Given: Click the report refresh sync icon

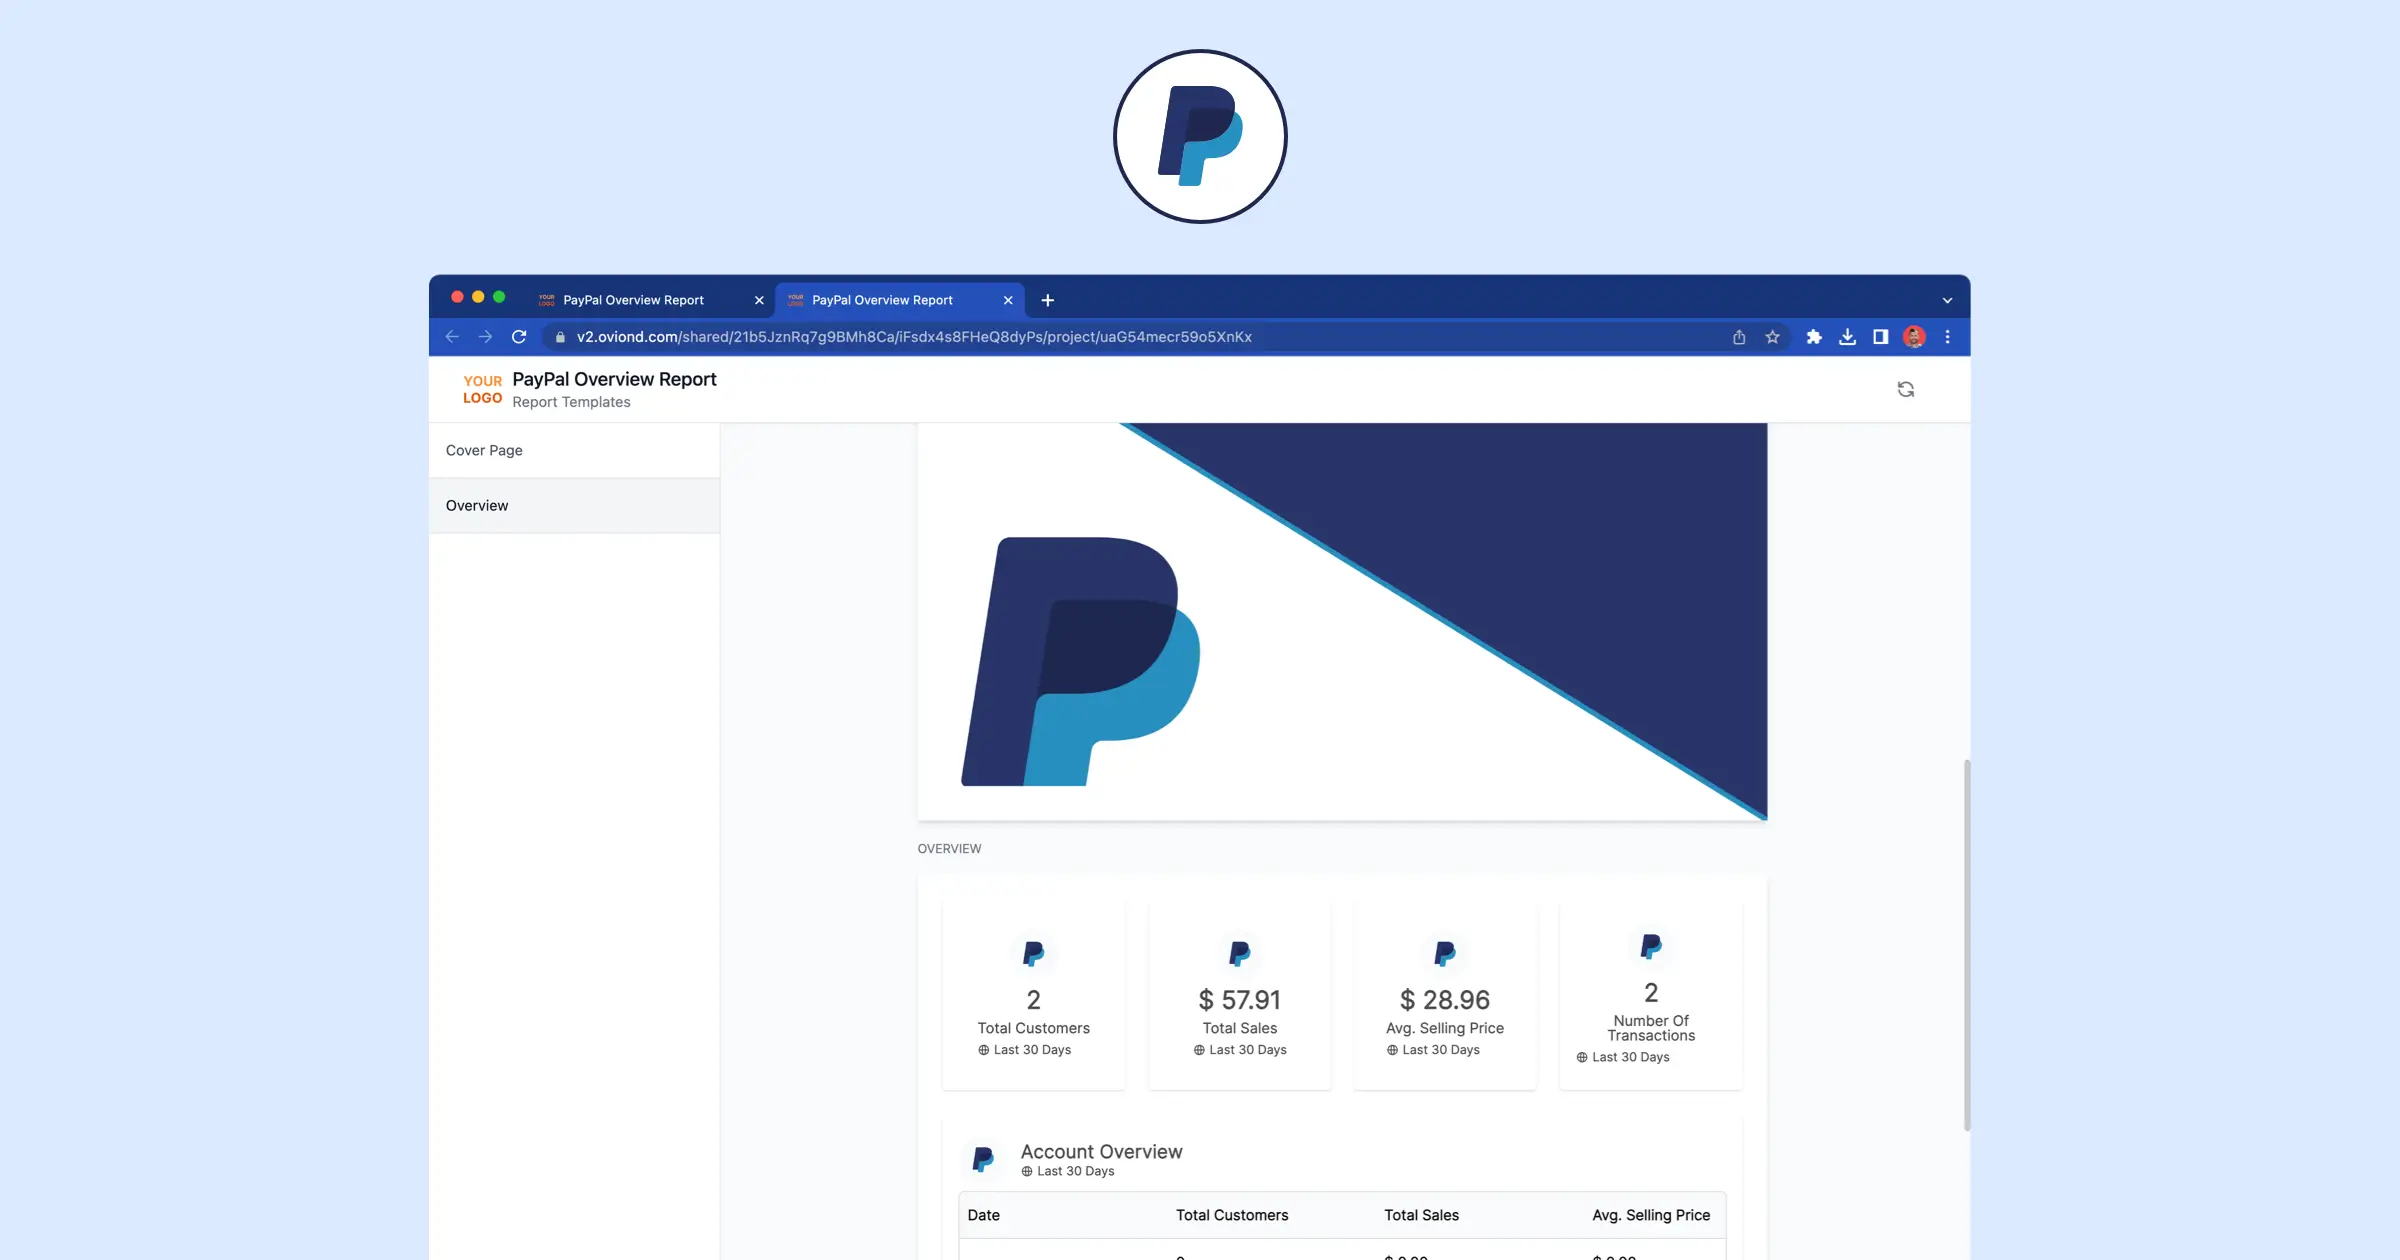Looking at the screenshot, I should [1906, 389].
